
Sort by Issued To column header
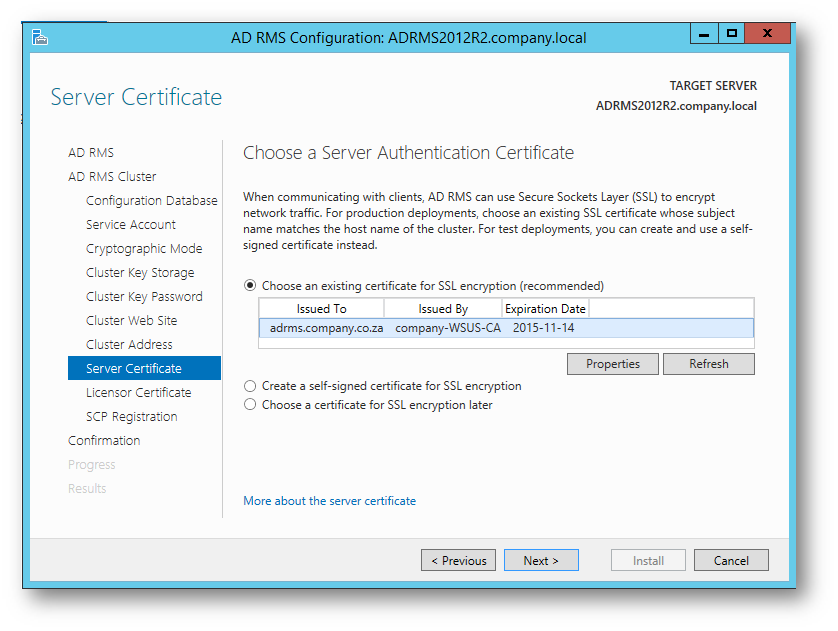[322, 309]
